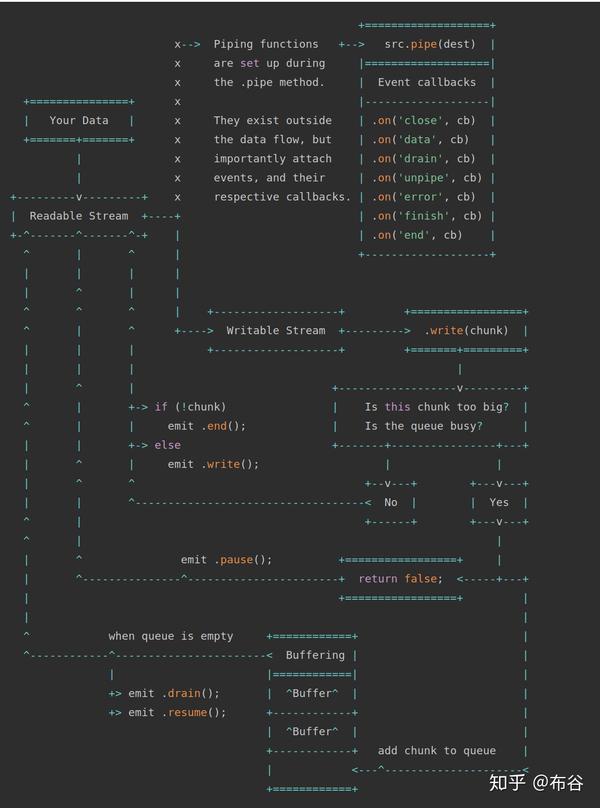600x808 pixels.
Task: Select 'when queue is empty' text
Action: tap(171, 636)
